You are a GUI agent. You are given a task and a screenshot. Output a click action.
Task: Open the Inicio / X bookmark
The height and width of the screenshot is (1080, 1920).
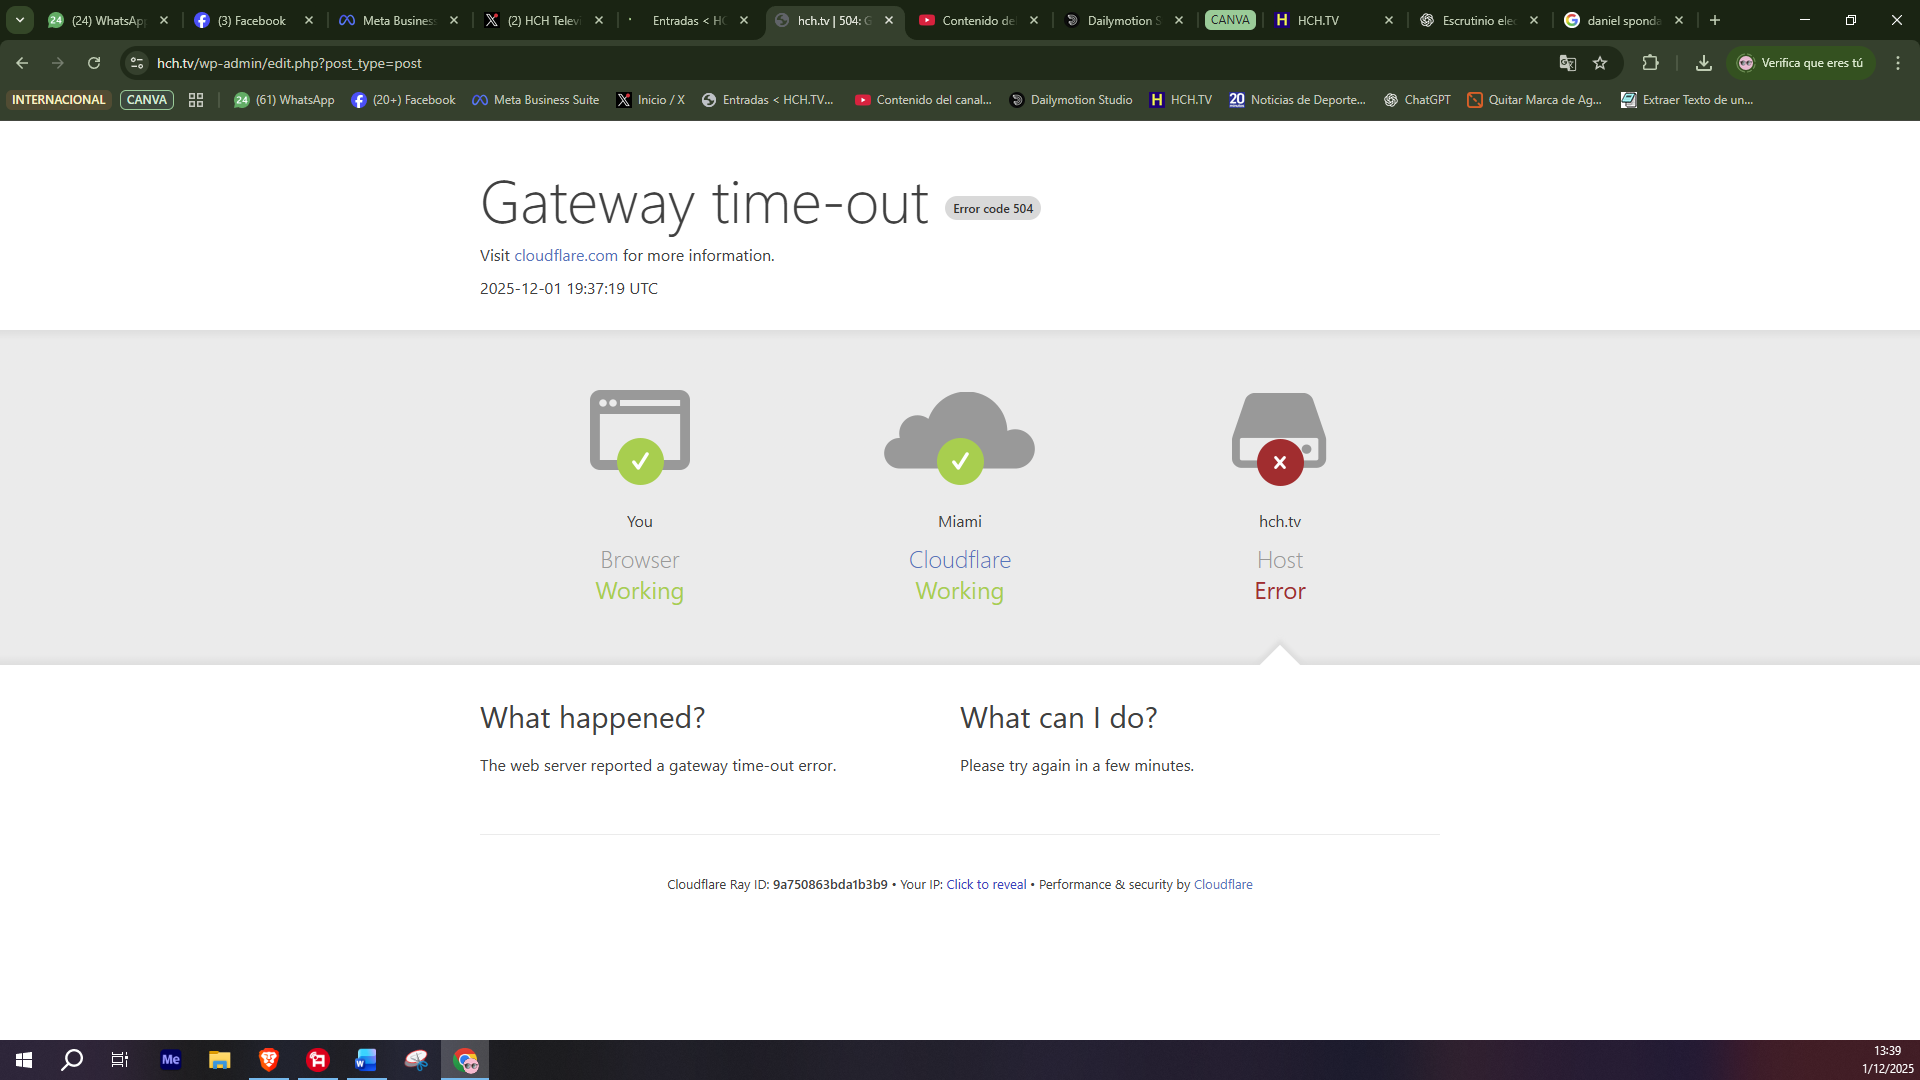tap(650, 100)
